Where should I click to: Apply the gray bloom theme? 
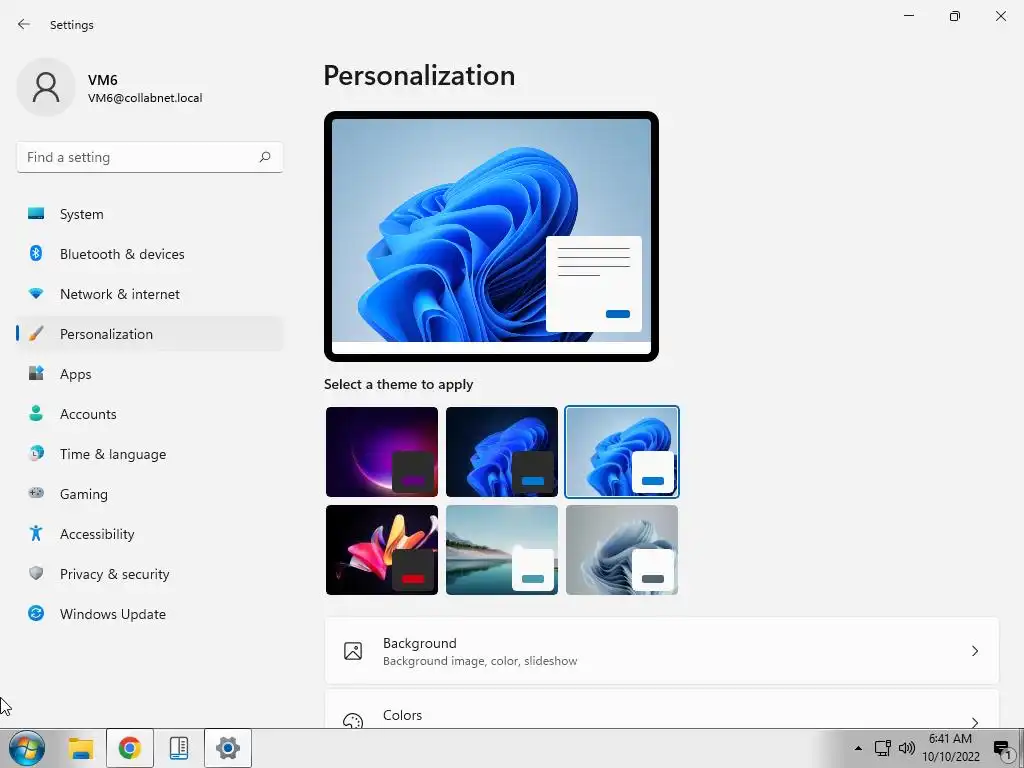pyautogui.click(x=622, y=550)
